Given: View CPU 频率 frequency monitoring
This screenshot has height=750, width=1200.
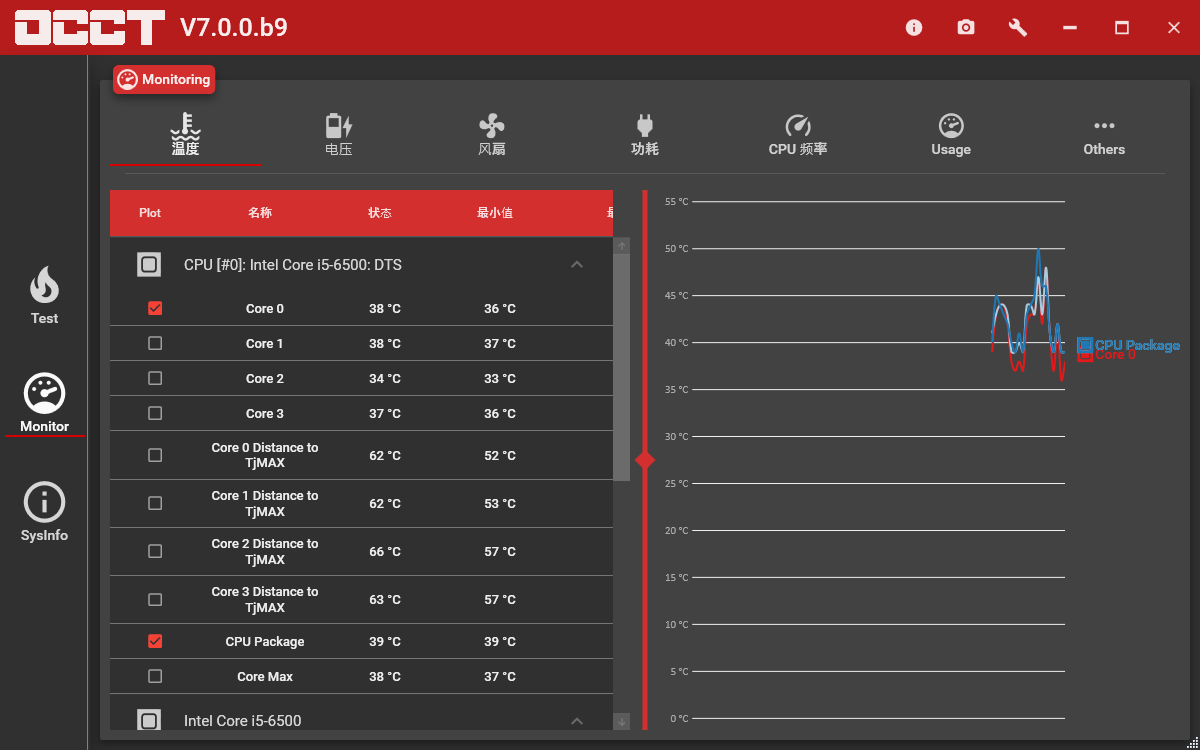Looking at the screenshot, I should point(798,135).
